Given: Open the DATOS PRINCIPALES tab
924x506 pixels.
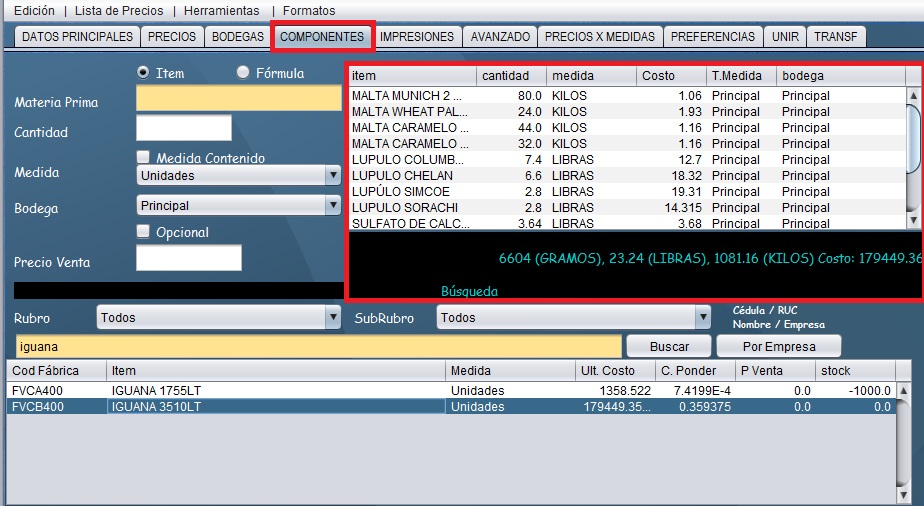Looking at the screenshot, I should 77,37.
